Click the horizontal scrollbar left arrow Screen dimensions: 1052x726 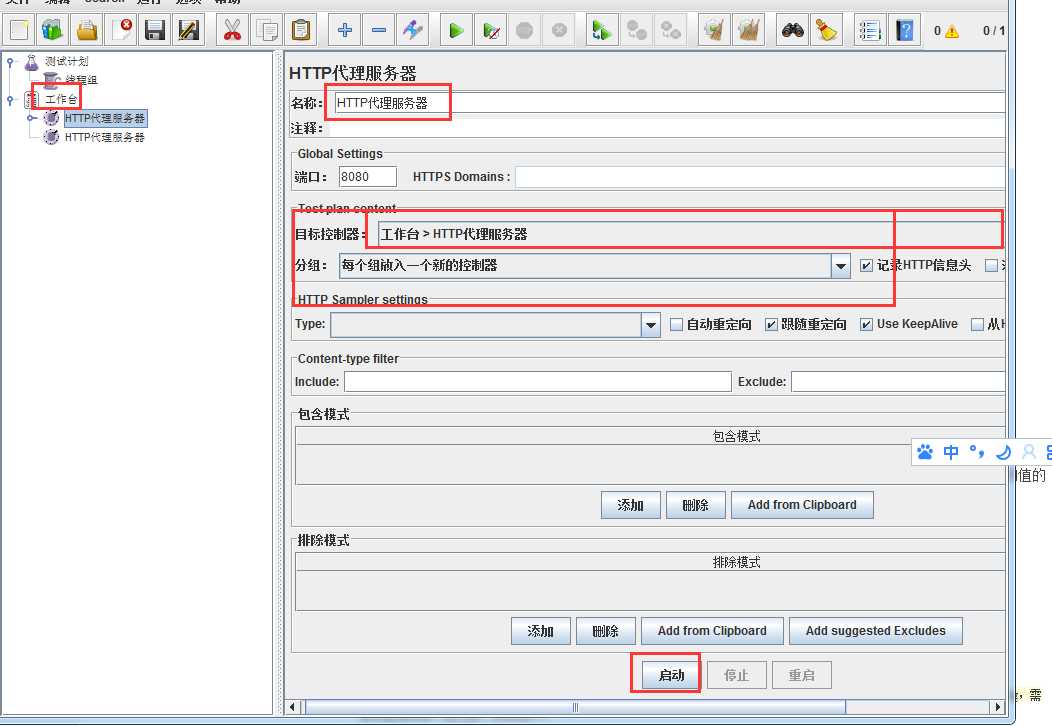pyautogui.click(x=293, y=707)
